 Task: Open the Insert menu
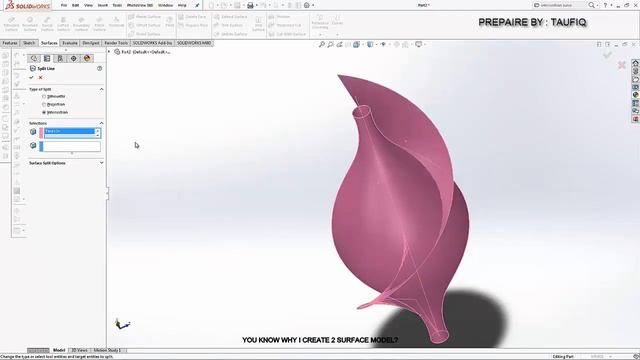tap(102, 5)
